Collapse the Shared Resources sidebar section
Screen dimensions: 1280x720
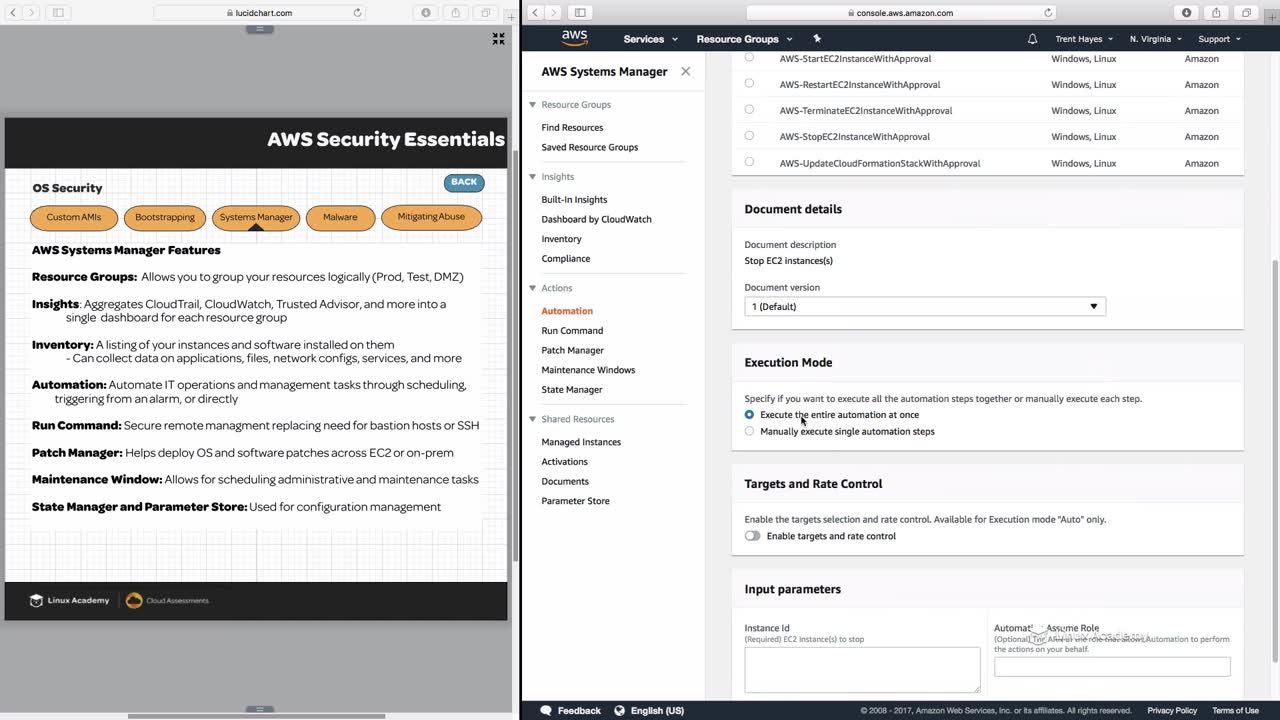pyautogui.click(x=532, y=419)
